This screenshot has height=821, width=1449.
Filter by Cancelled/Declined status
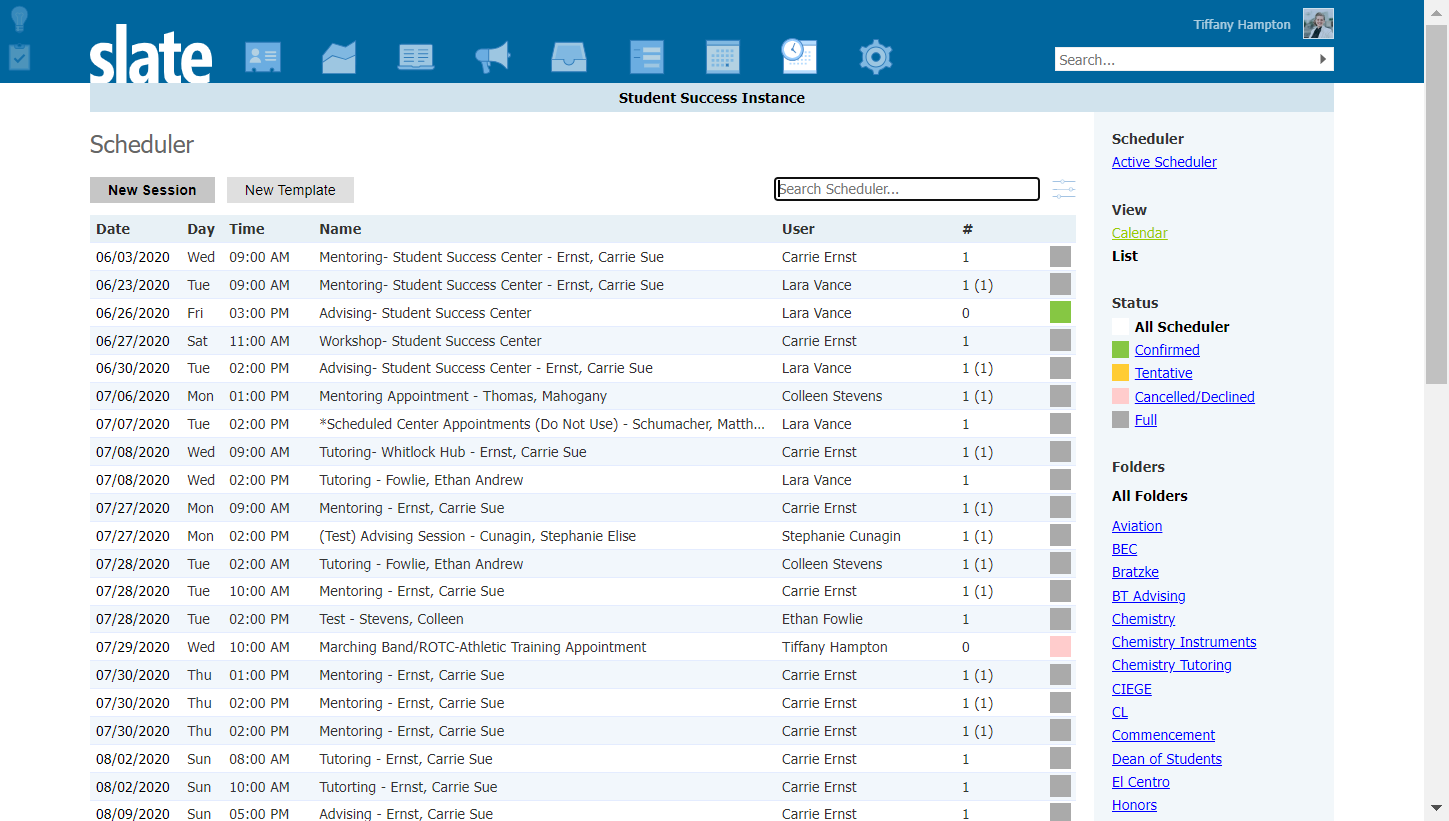1194,397
